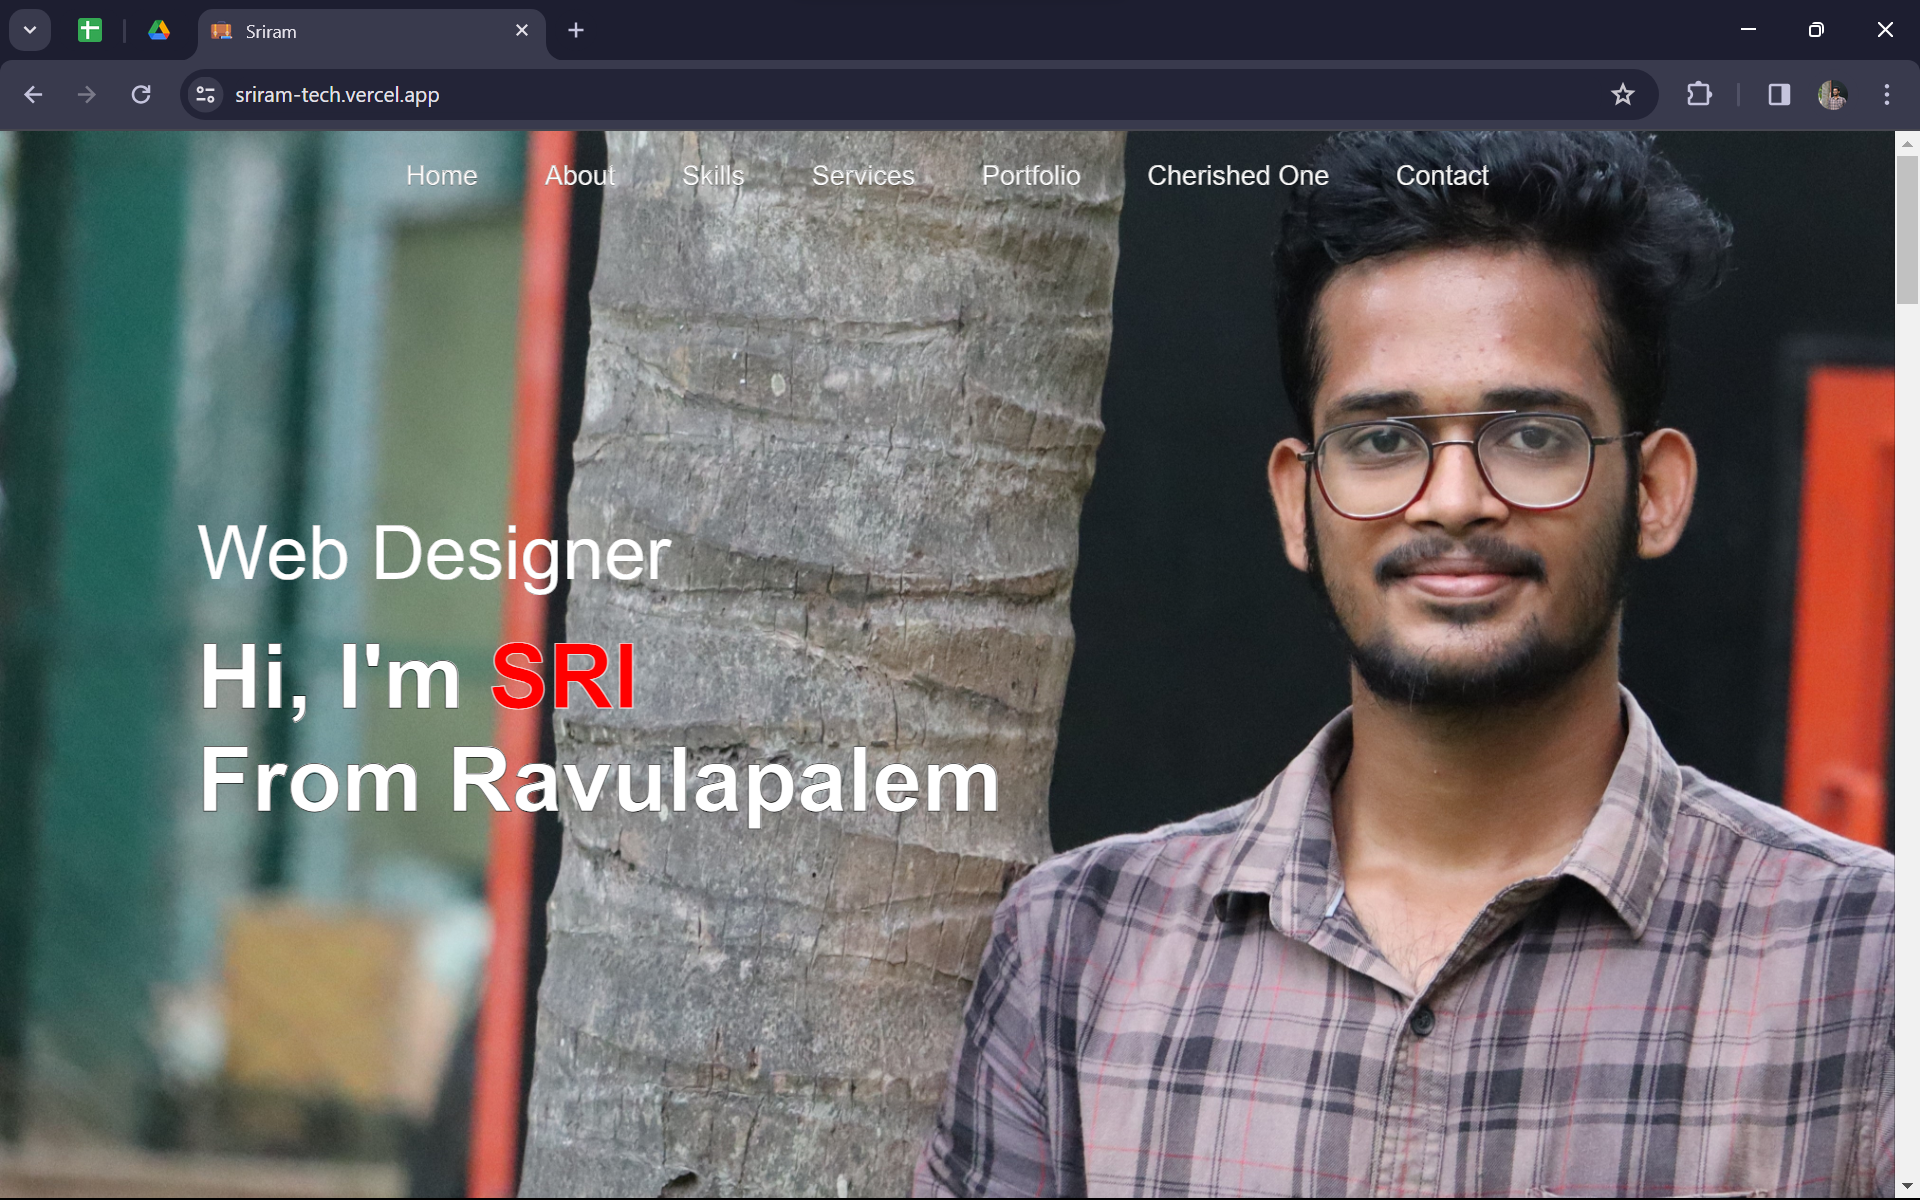
Task: Open Services in the navigation menu
Action: (x=863, y=175)
